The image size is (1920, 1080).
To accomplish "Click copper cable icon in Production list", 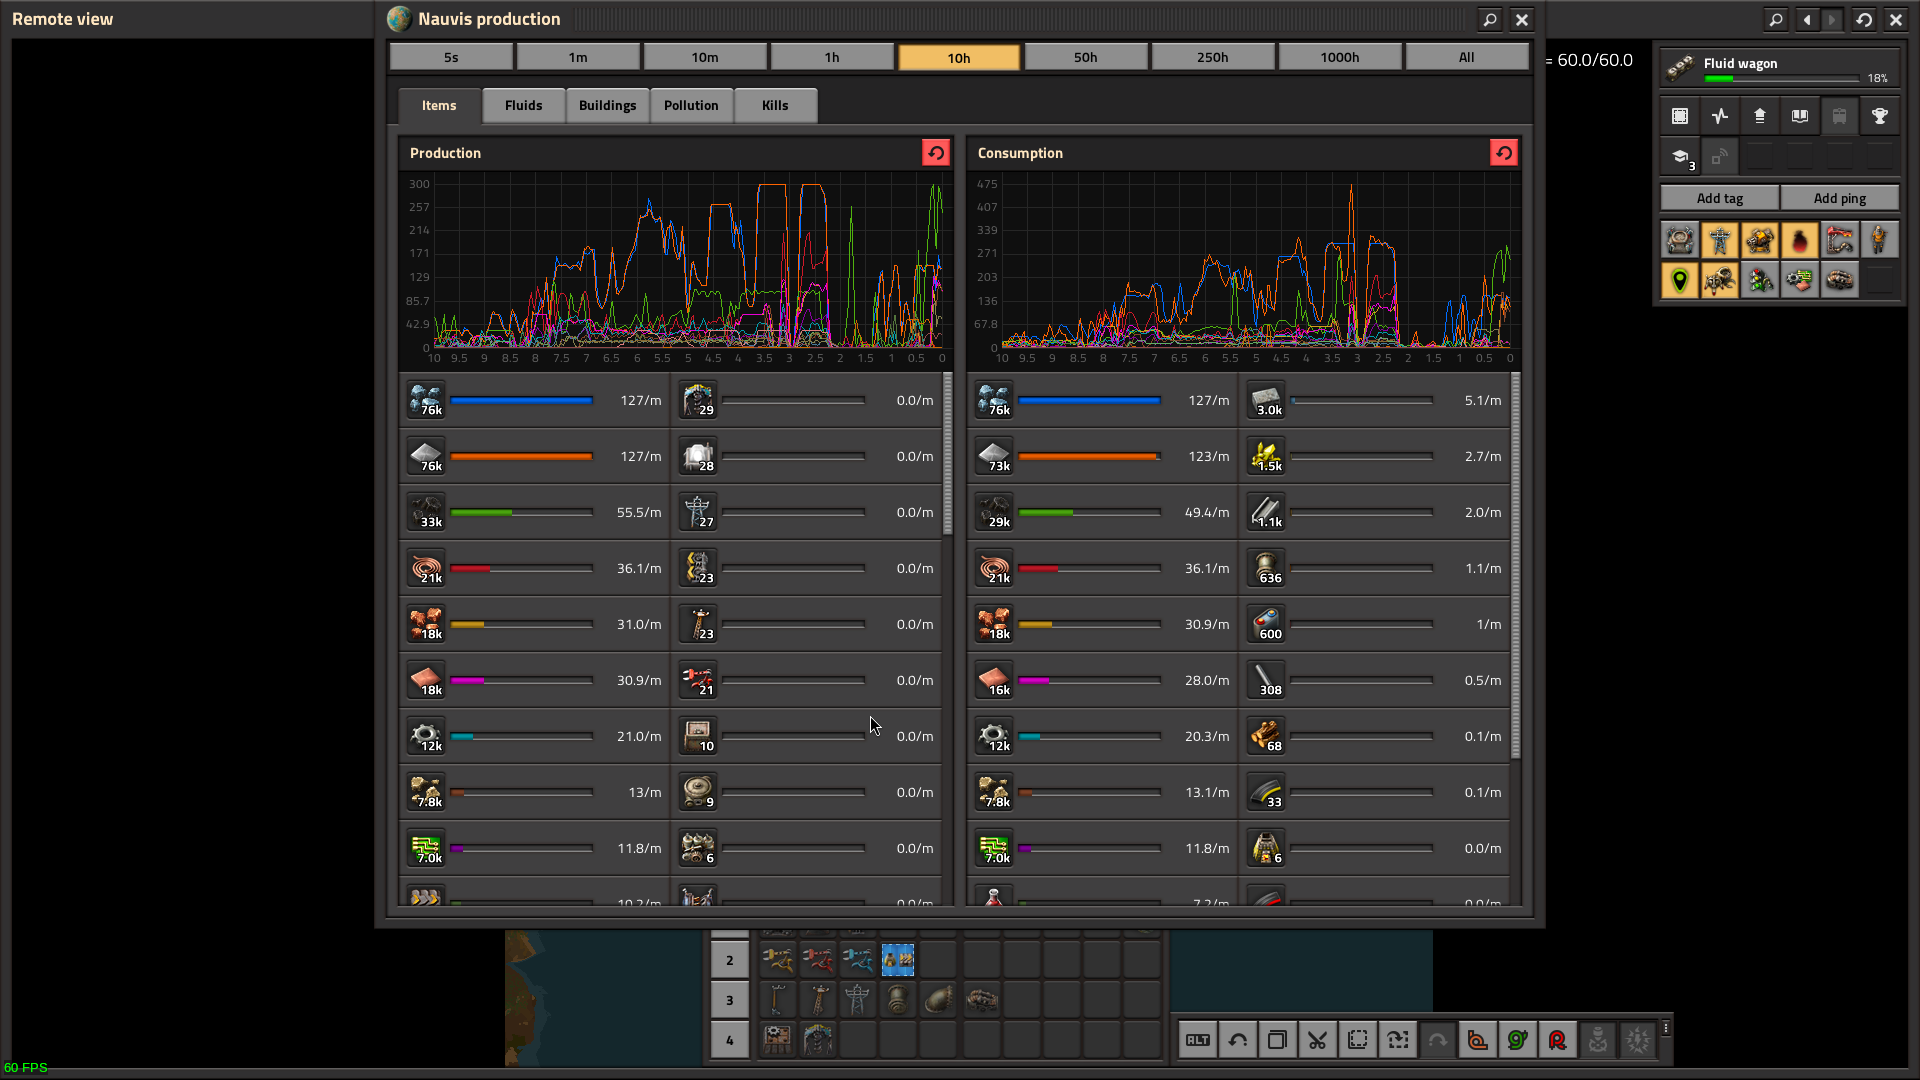I will click(426, 568).
